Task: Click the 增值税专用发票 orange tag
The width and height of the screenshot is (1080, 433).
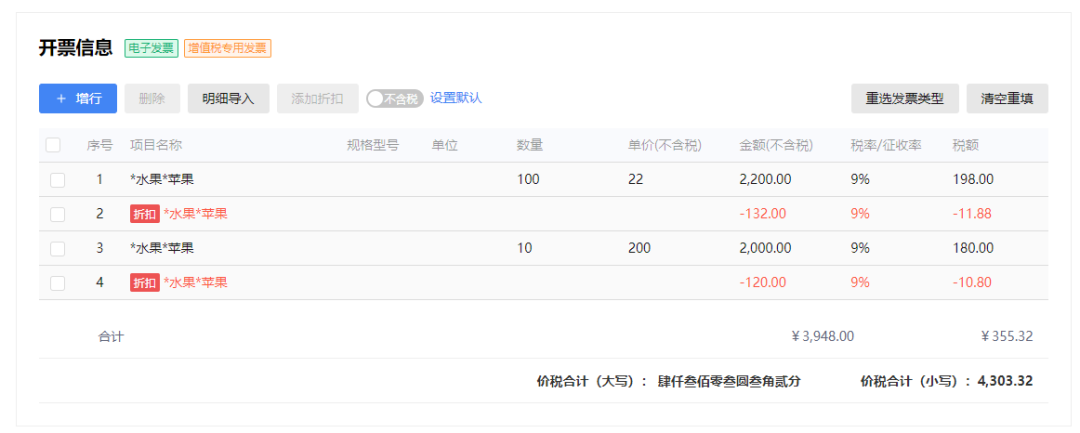Action: tap(228, 48)
